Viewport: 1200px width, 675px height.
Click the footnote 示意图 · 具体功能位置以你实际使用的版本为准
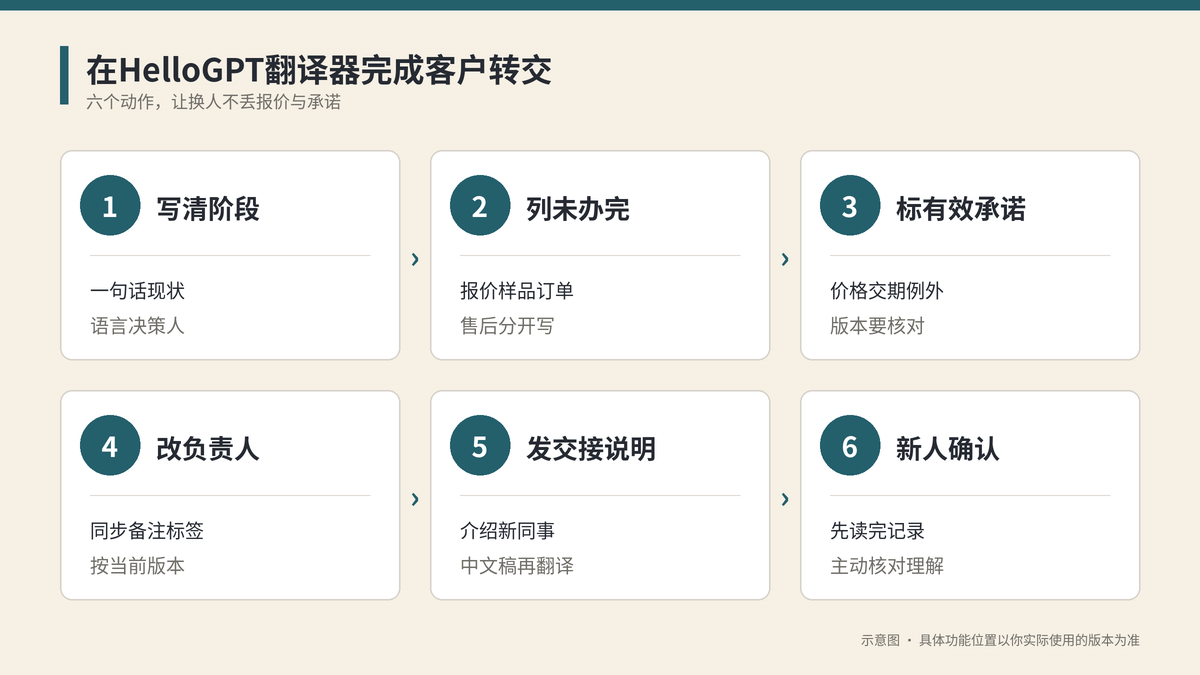point(1000,640)
